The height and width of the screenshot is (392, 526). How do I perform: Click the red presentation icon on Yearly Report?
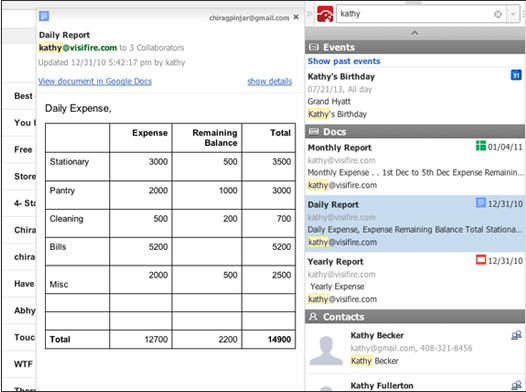481,260
